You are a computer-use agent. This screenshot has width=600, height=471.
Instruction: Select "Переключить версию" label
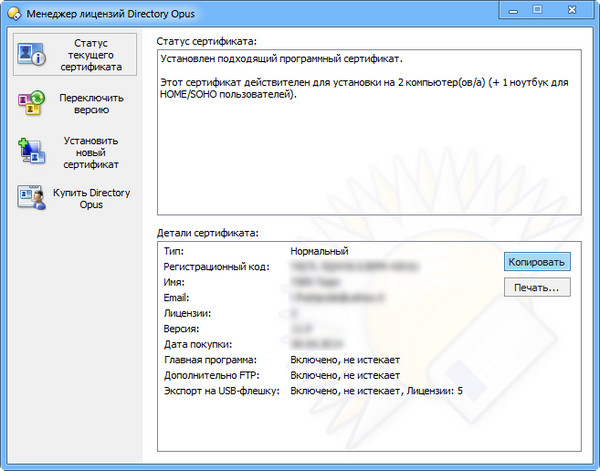(91, 104)
